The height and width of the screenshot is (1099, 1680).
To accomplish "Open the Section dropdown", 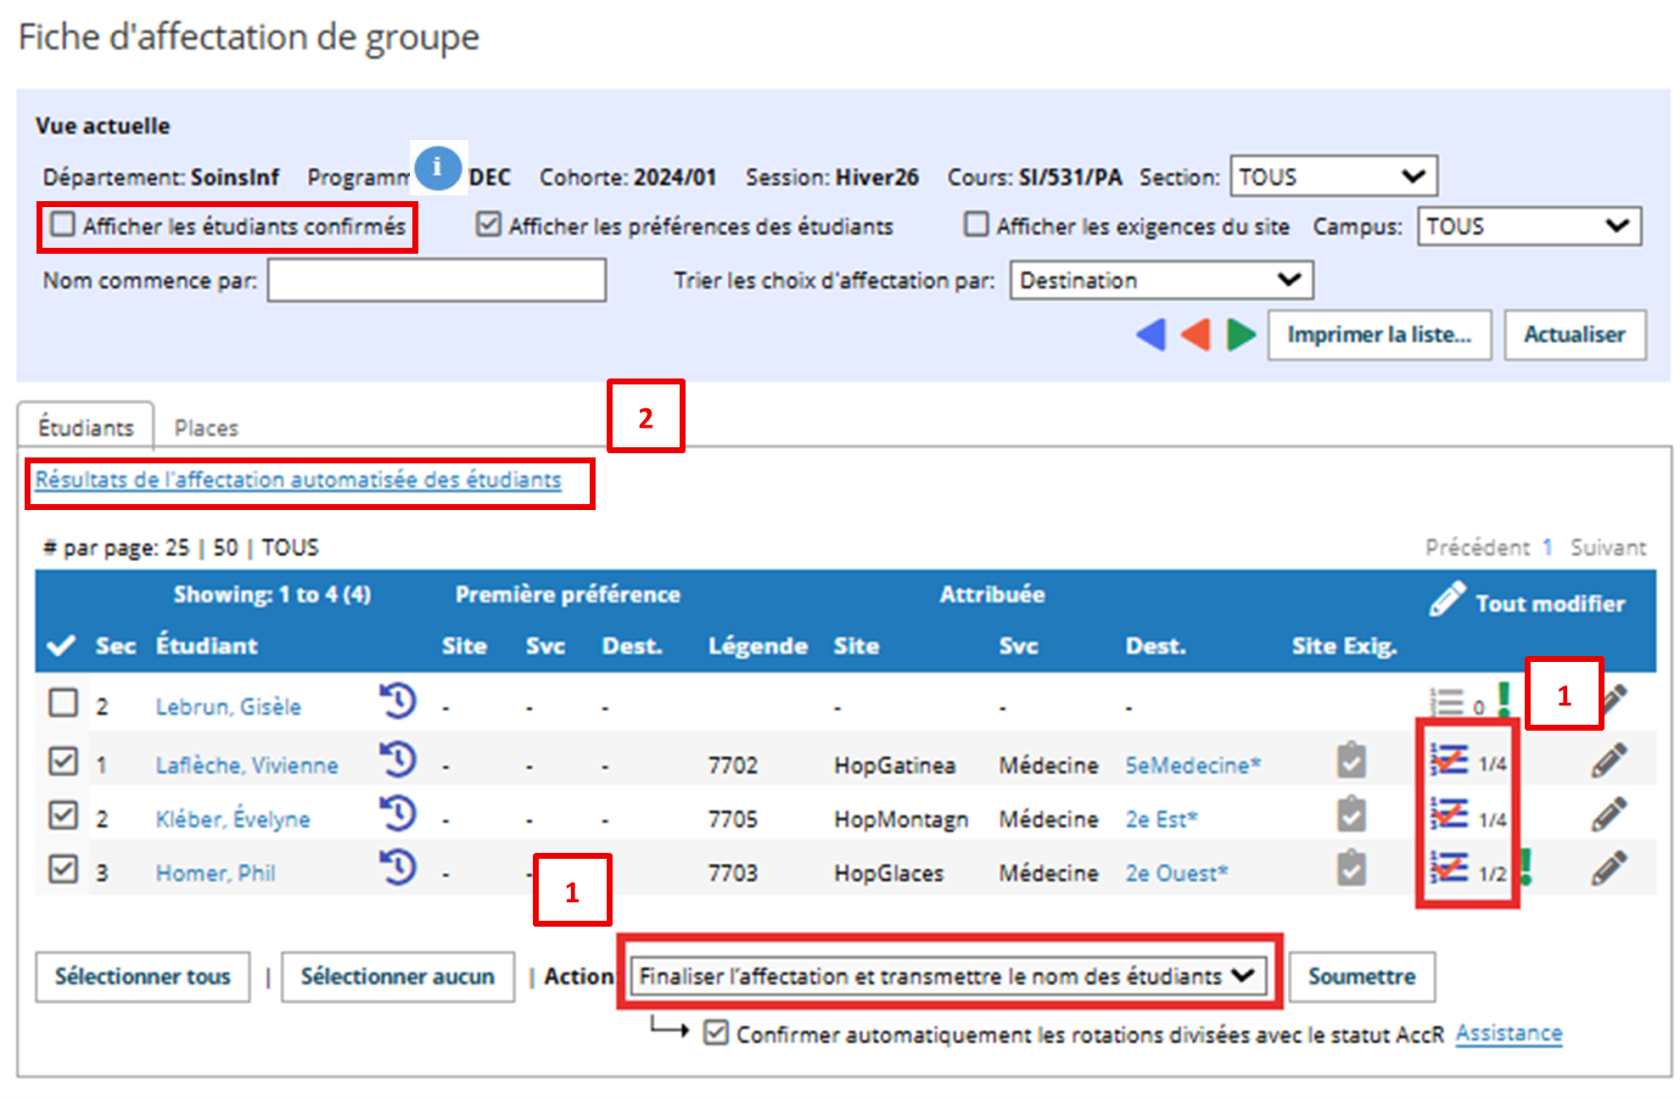I will coord(1332,177).
